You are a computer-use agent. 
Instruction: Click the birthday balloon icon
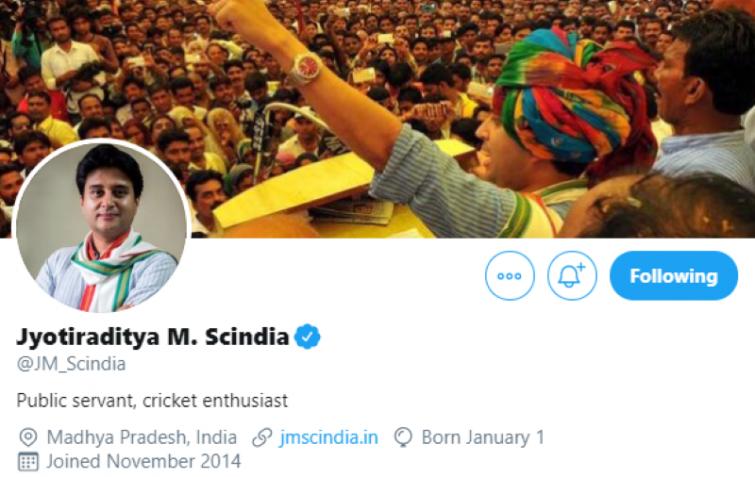tap(403, 437)
